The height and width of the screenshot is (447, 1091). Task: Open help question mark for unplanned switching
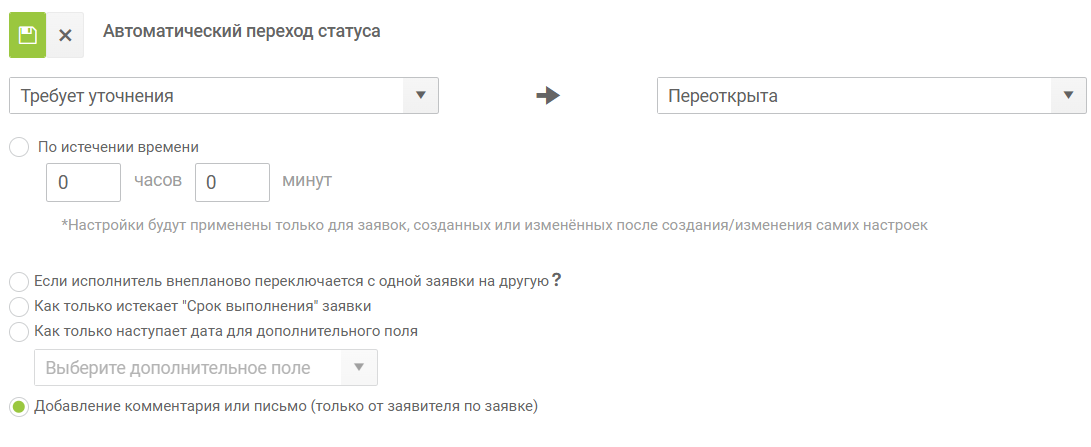pyautogui.click(x=557, y=281)
